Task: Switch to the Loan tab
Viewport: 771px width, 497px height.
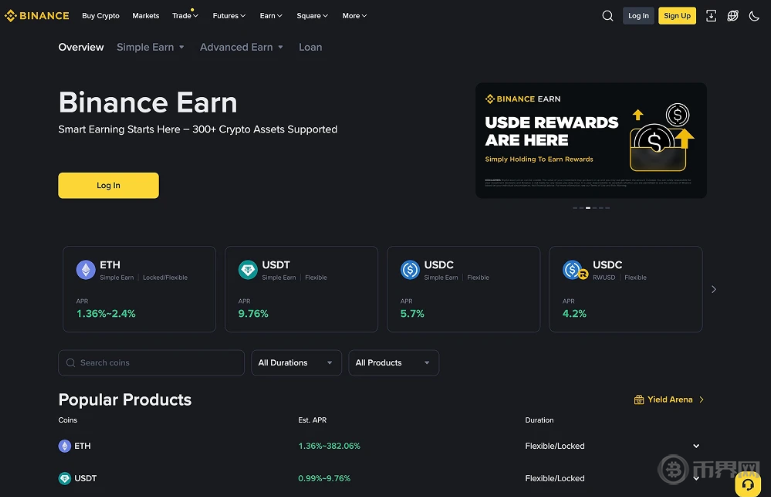Action: coord(310,47)
